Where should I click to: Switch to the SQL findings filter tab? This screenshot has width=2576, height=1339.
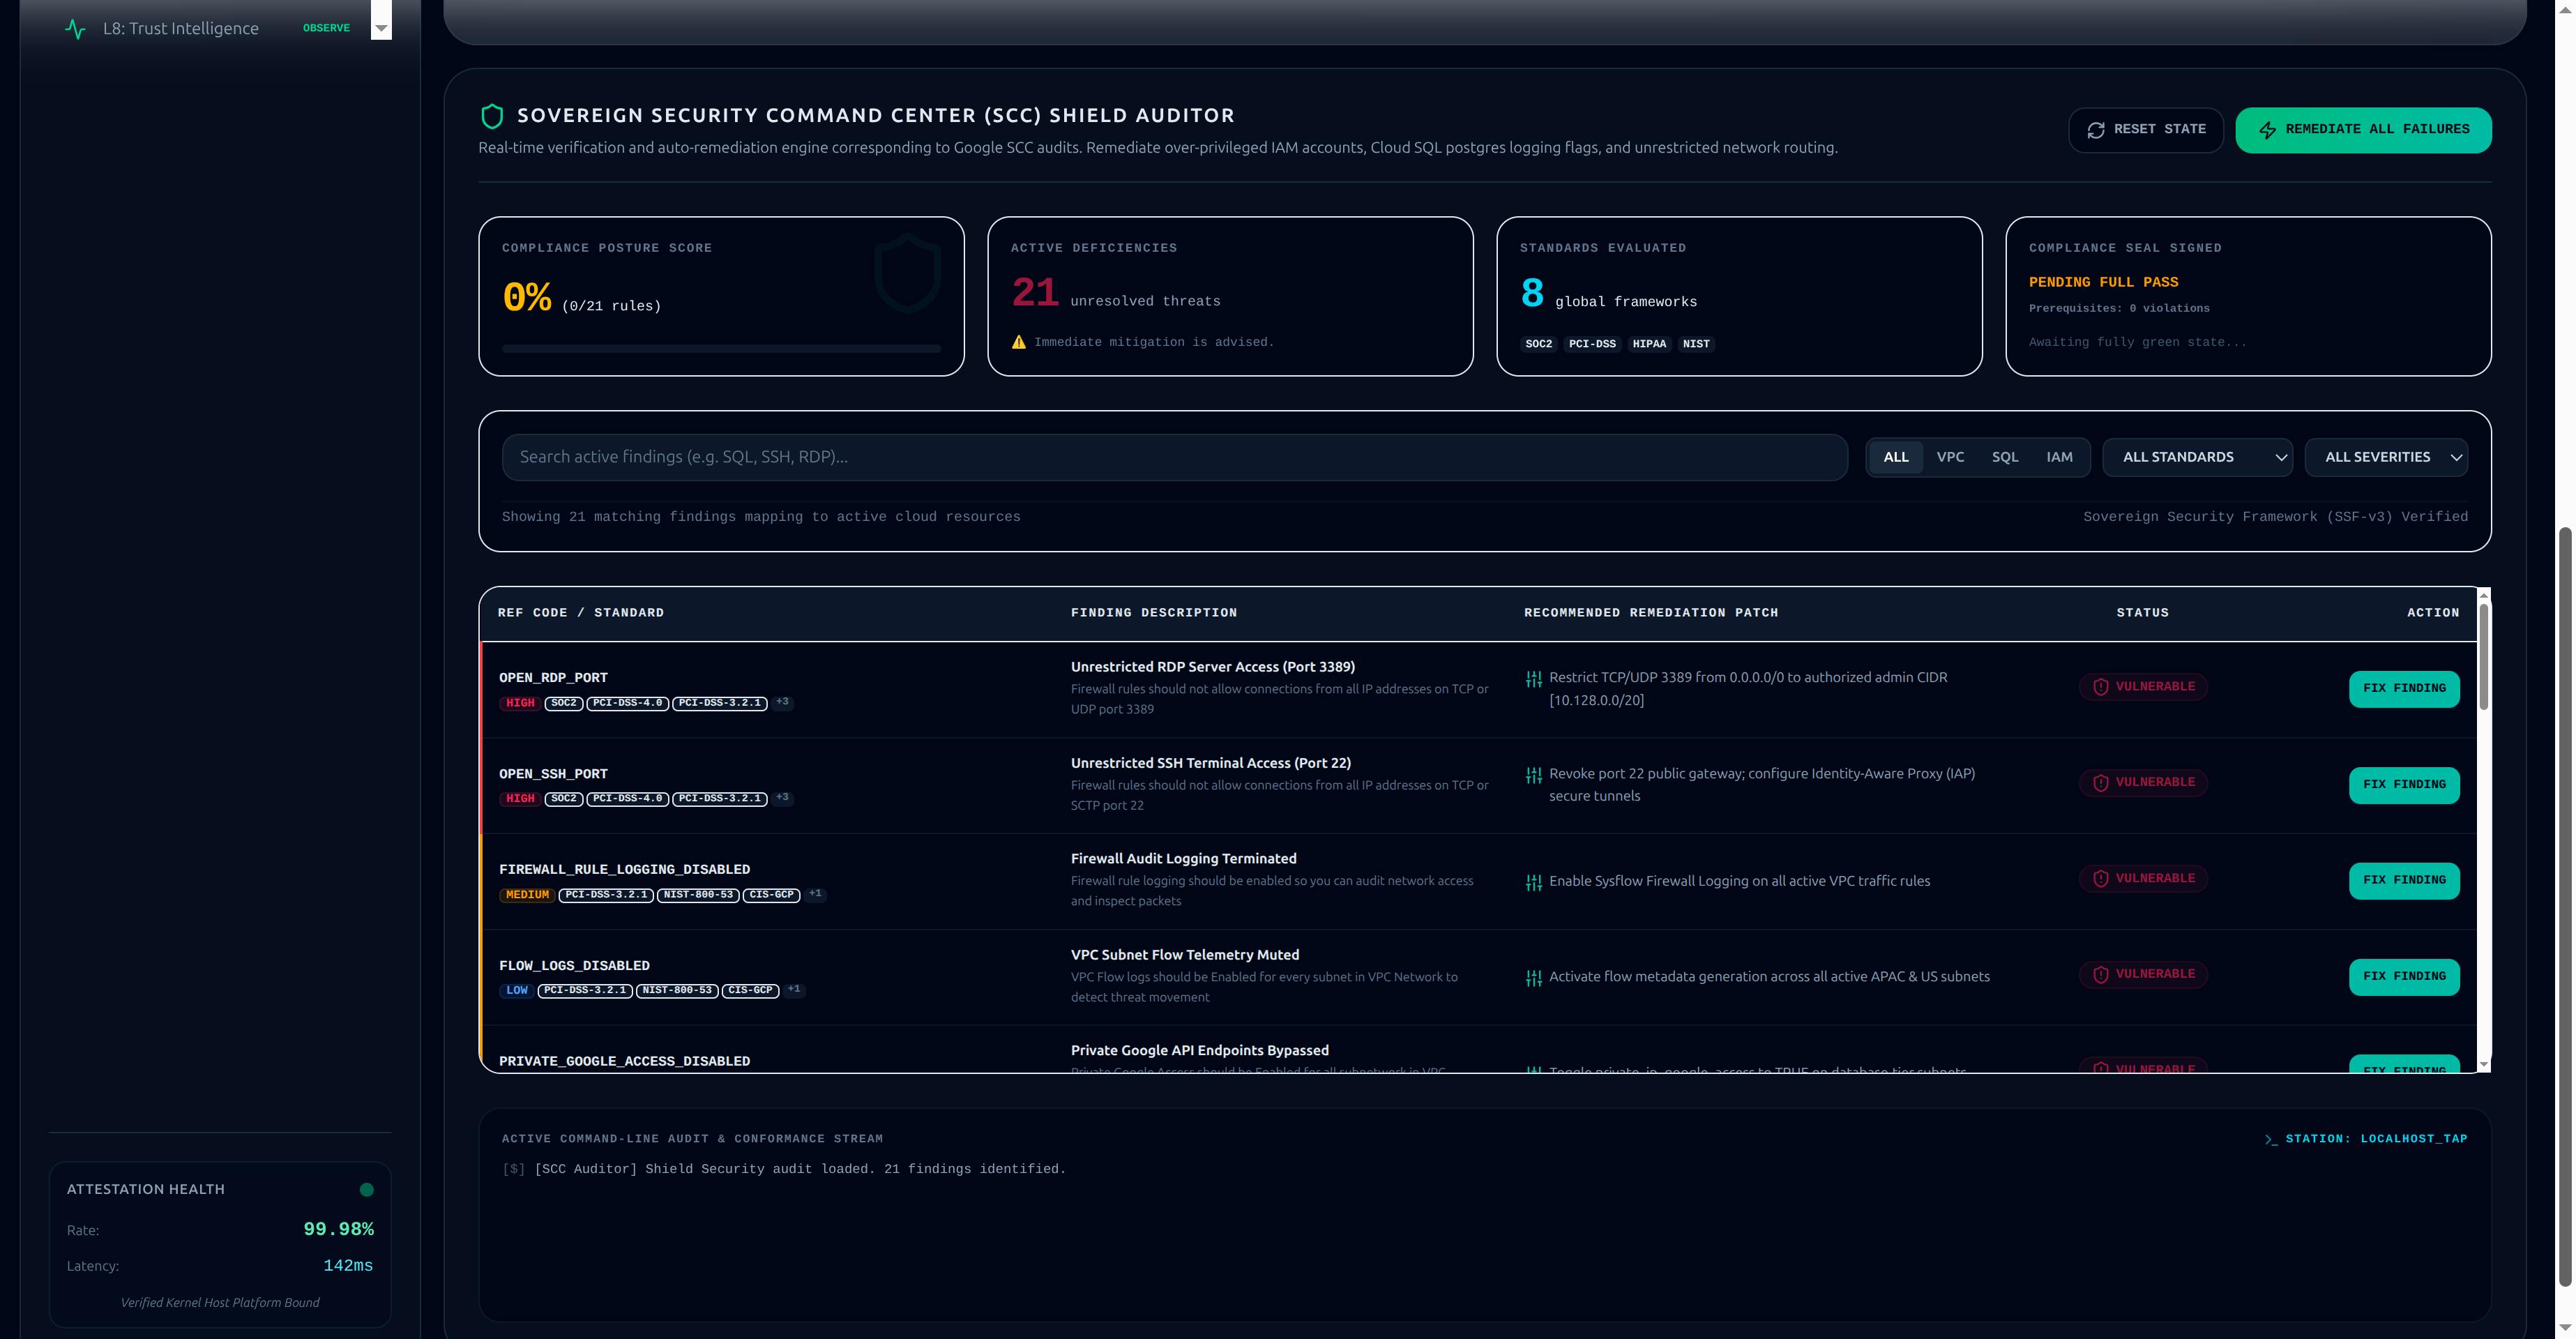point(2004,457)
